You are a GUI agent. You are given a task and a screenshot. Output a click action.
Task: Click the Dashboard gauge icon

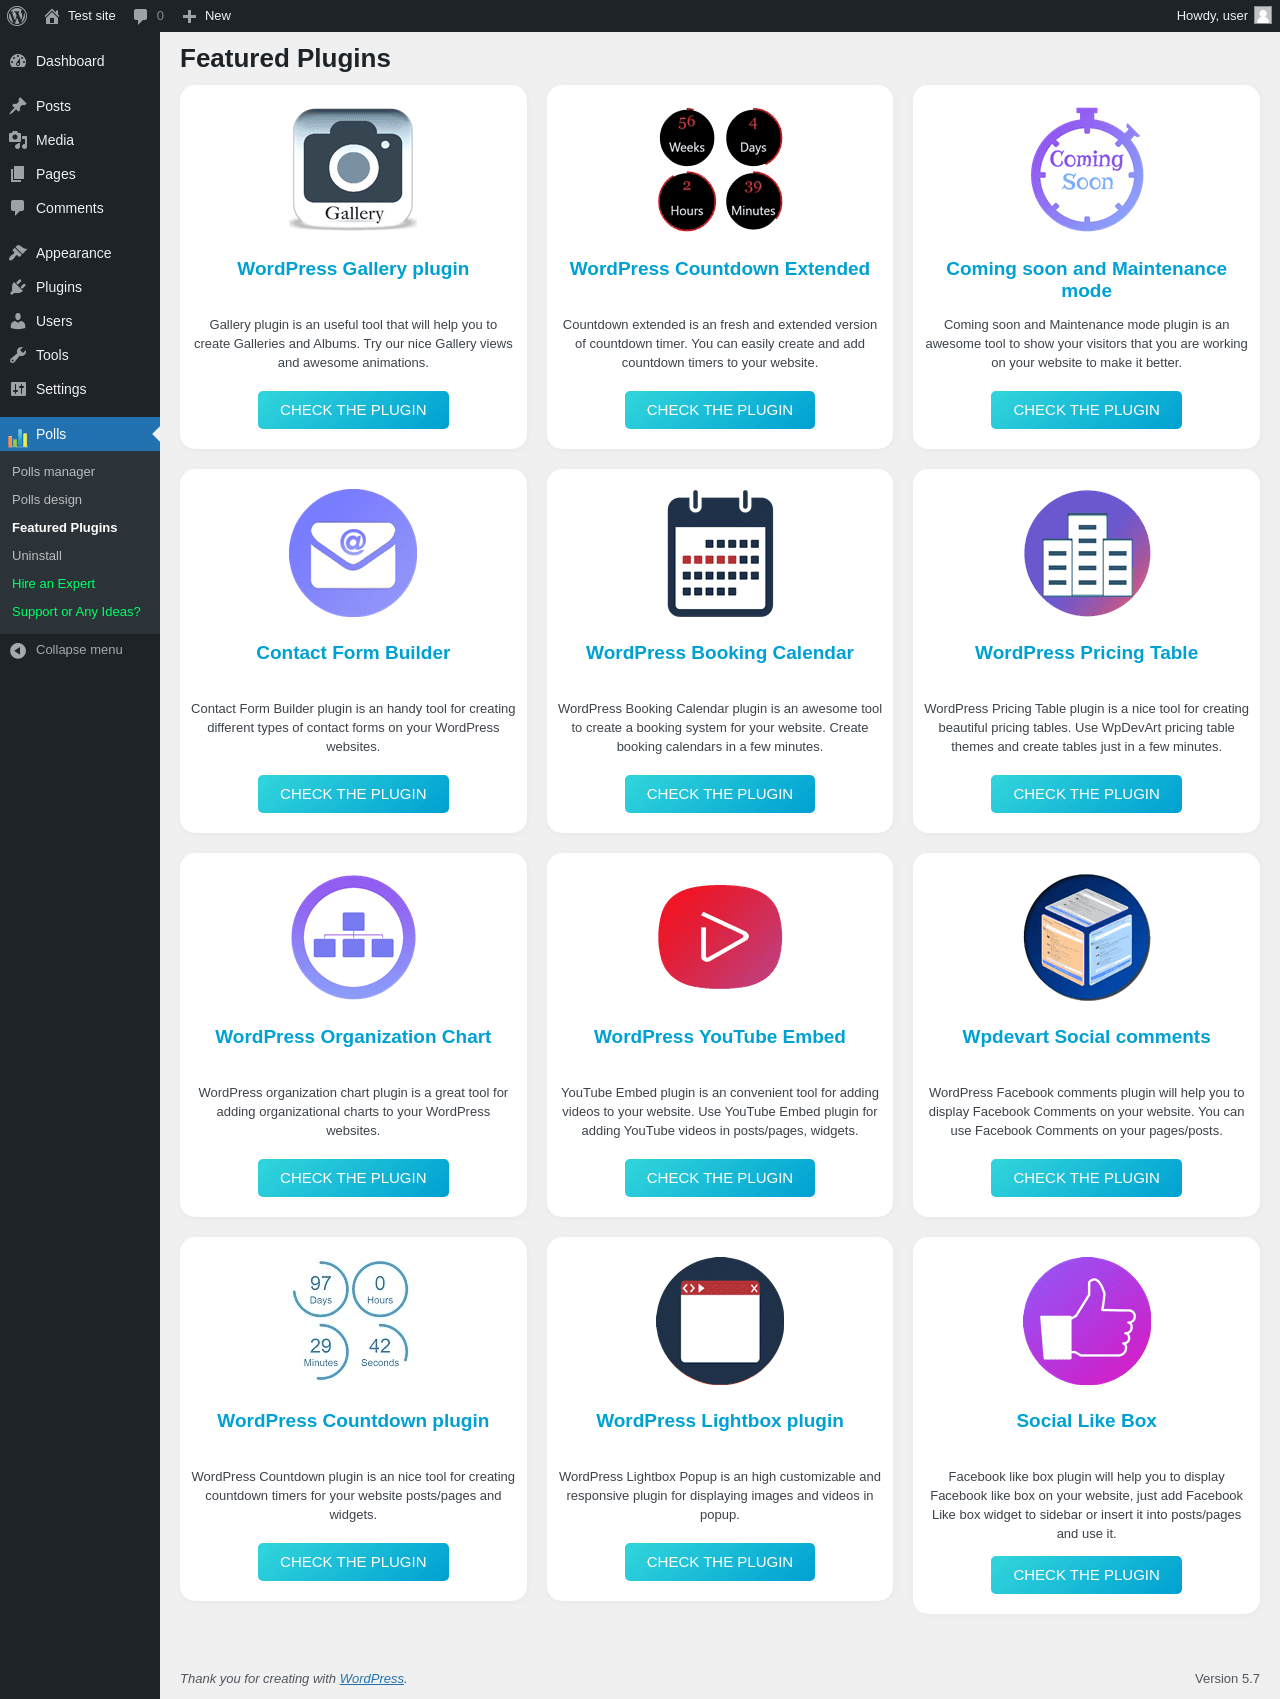coord(18,61)
